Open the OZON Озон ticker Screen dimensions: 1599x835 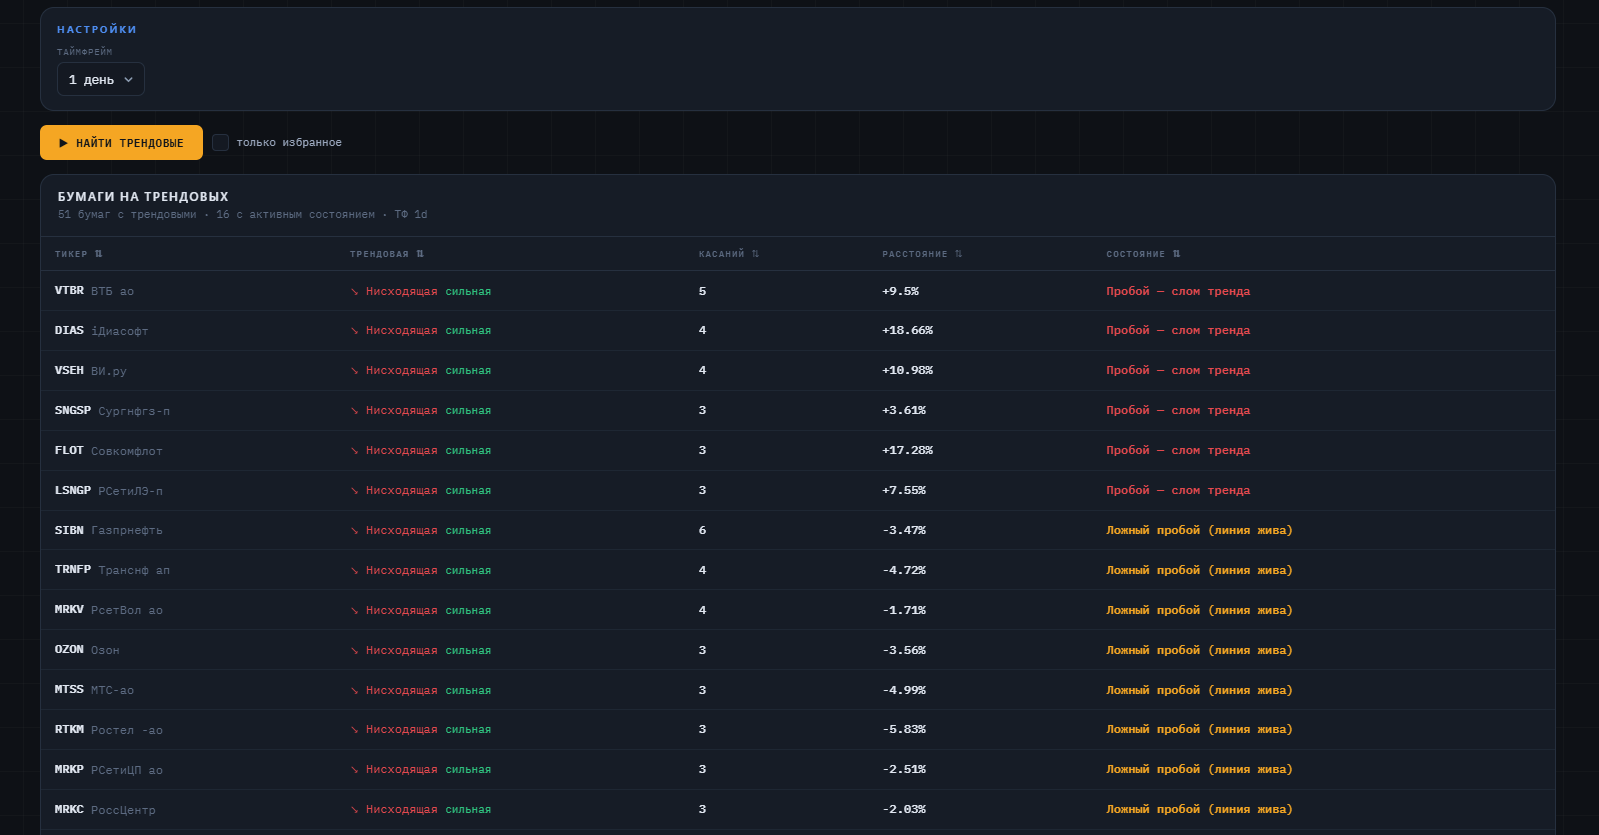[x=87, y=650]
